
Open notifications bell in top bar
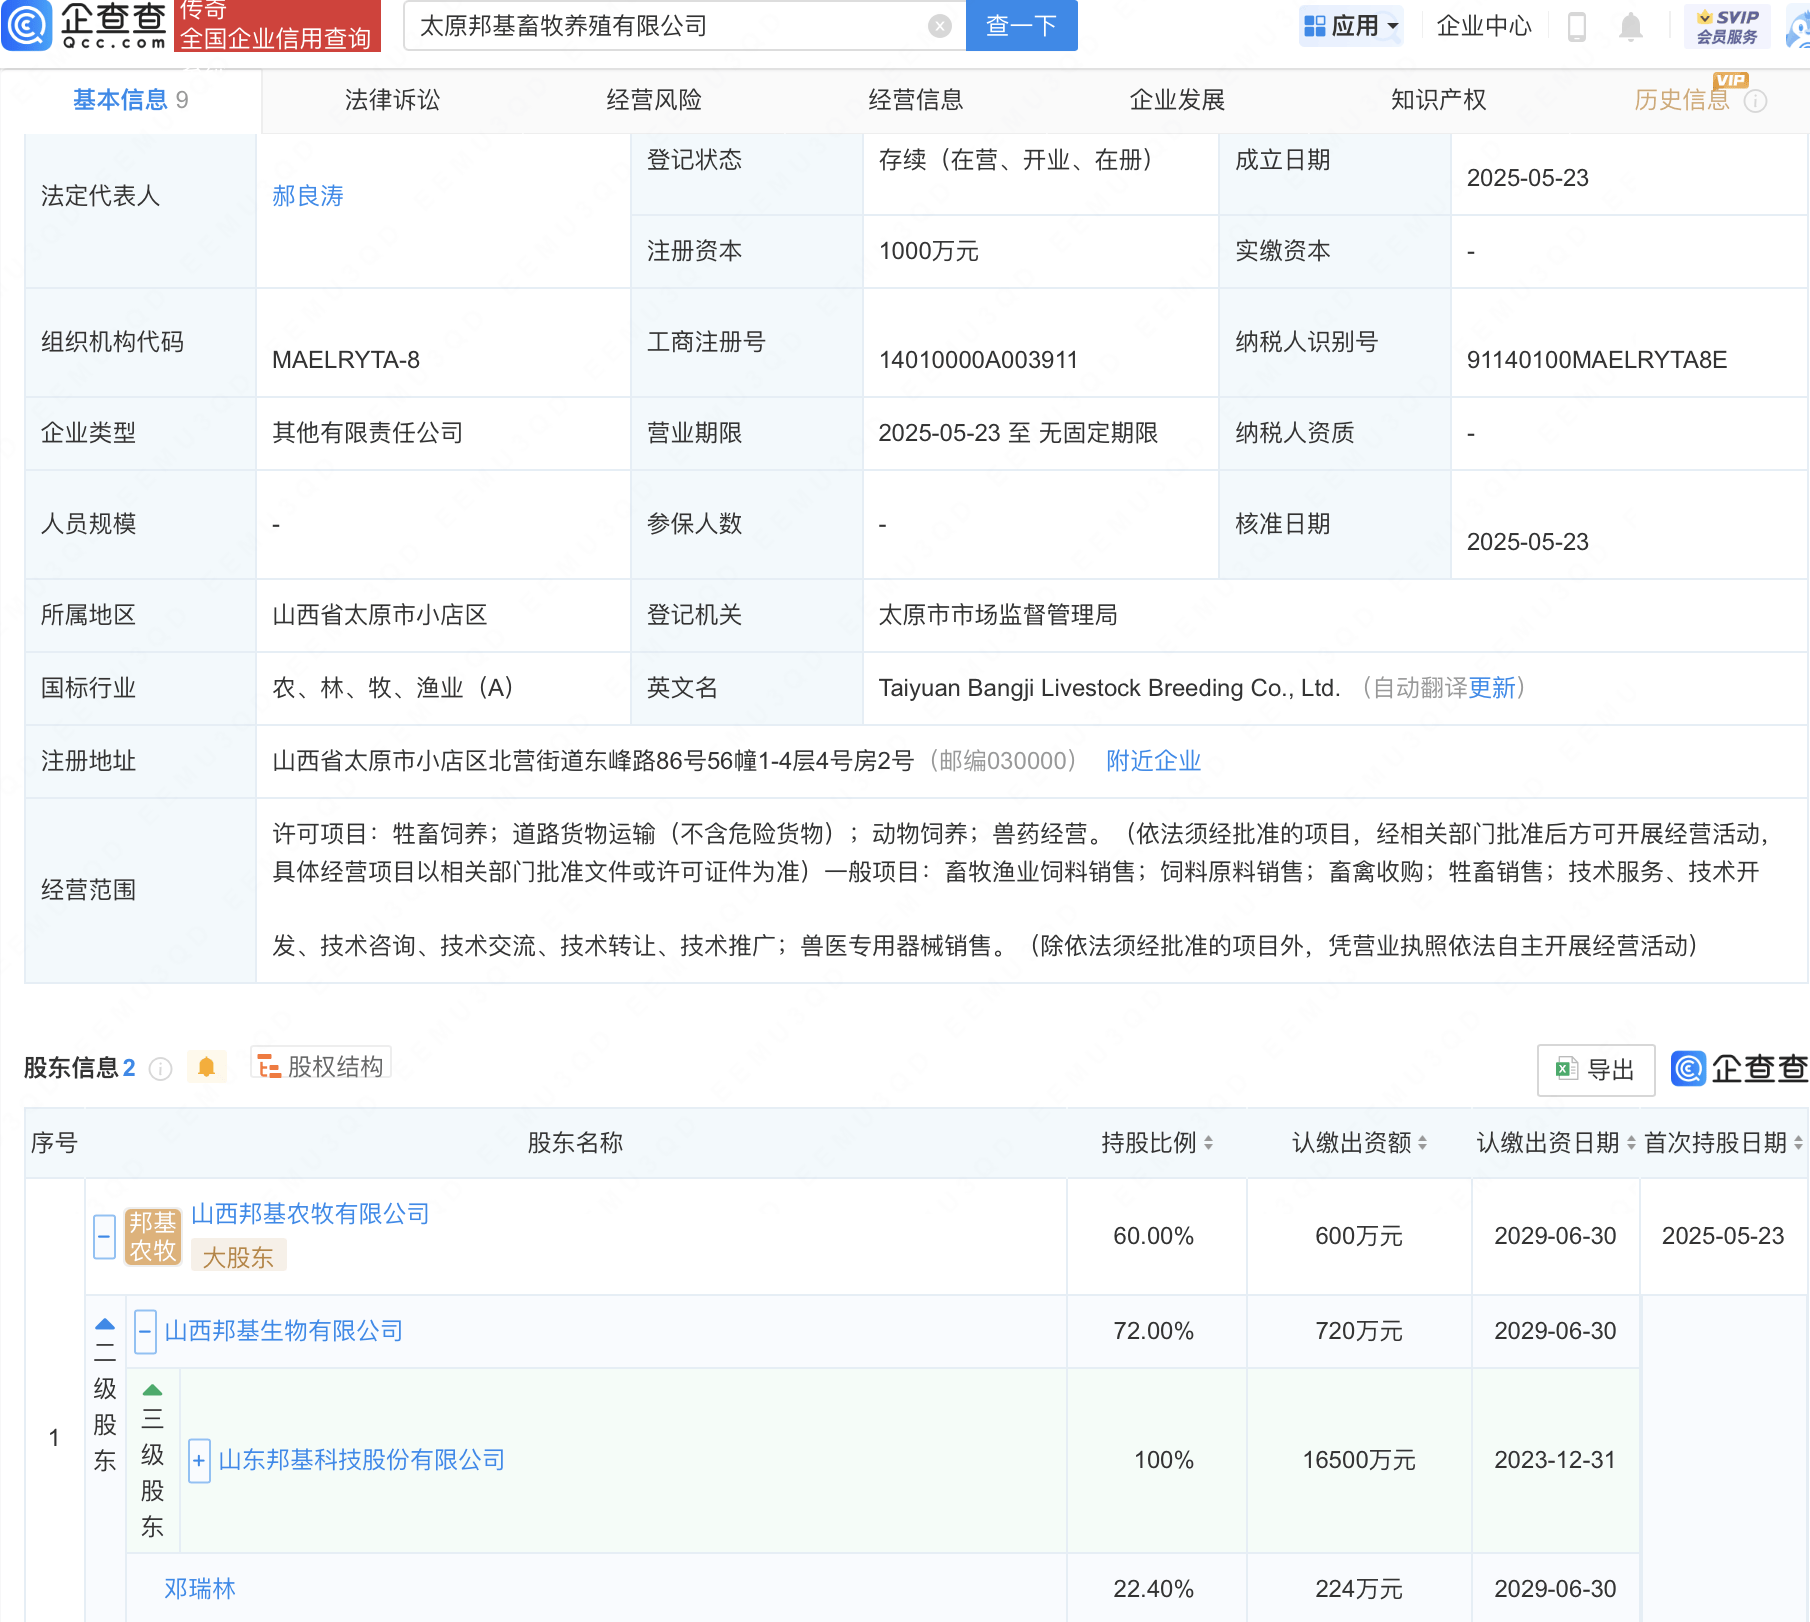coord(1630,26)
